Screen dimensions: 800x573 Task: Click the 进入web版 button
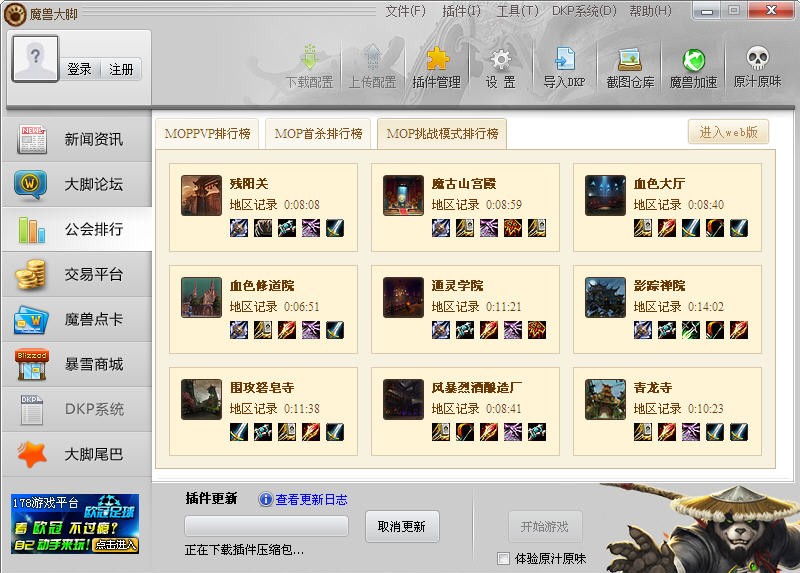click(728, 132)
